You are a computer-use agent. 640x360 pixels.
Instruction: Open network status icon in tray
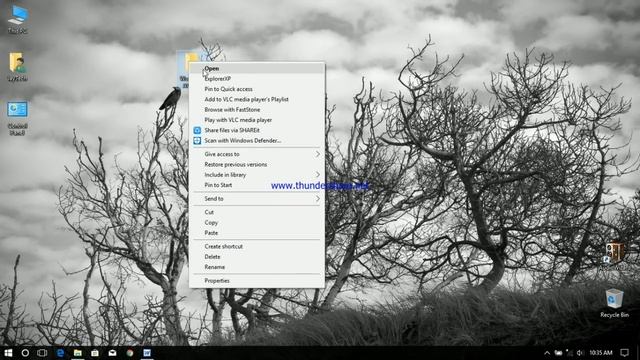pos(569,353)
